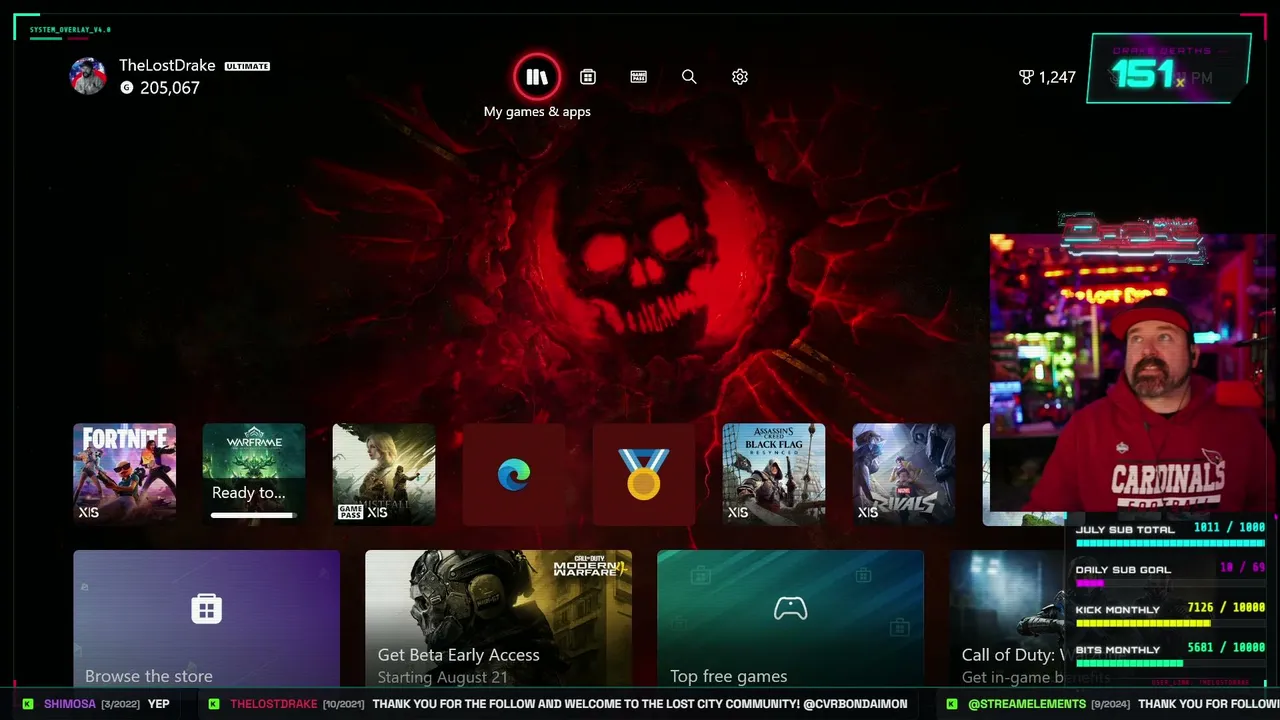Open the Top free games card
The image size is (1280, 720).
(791, 620)
